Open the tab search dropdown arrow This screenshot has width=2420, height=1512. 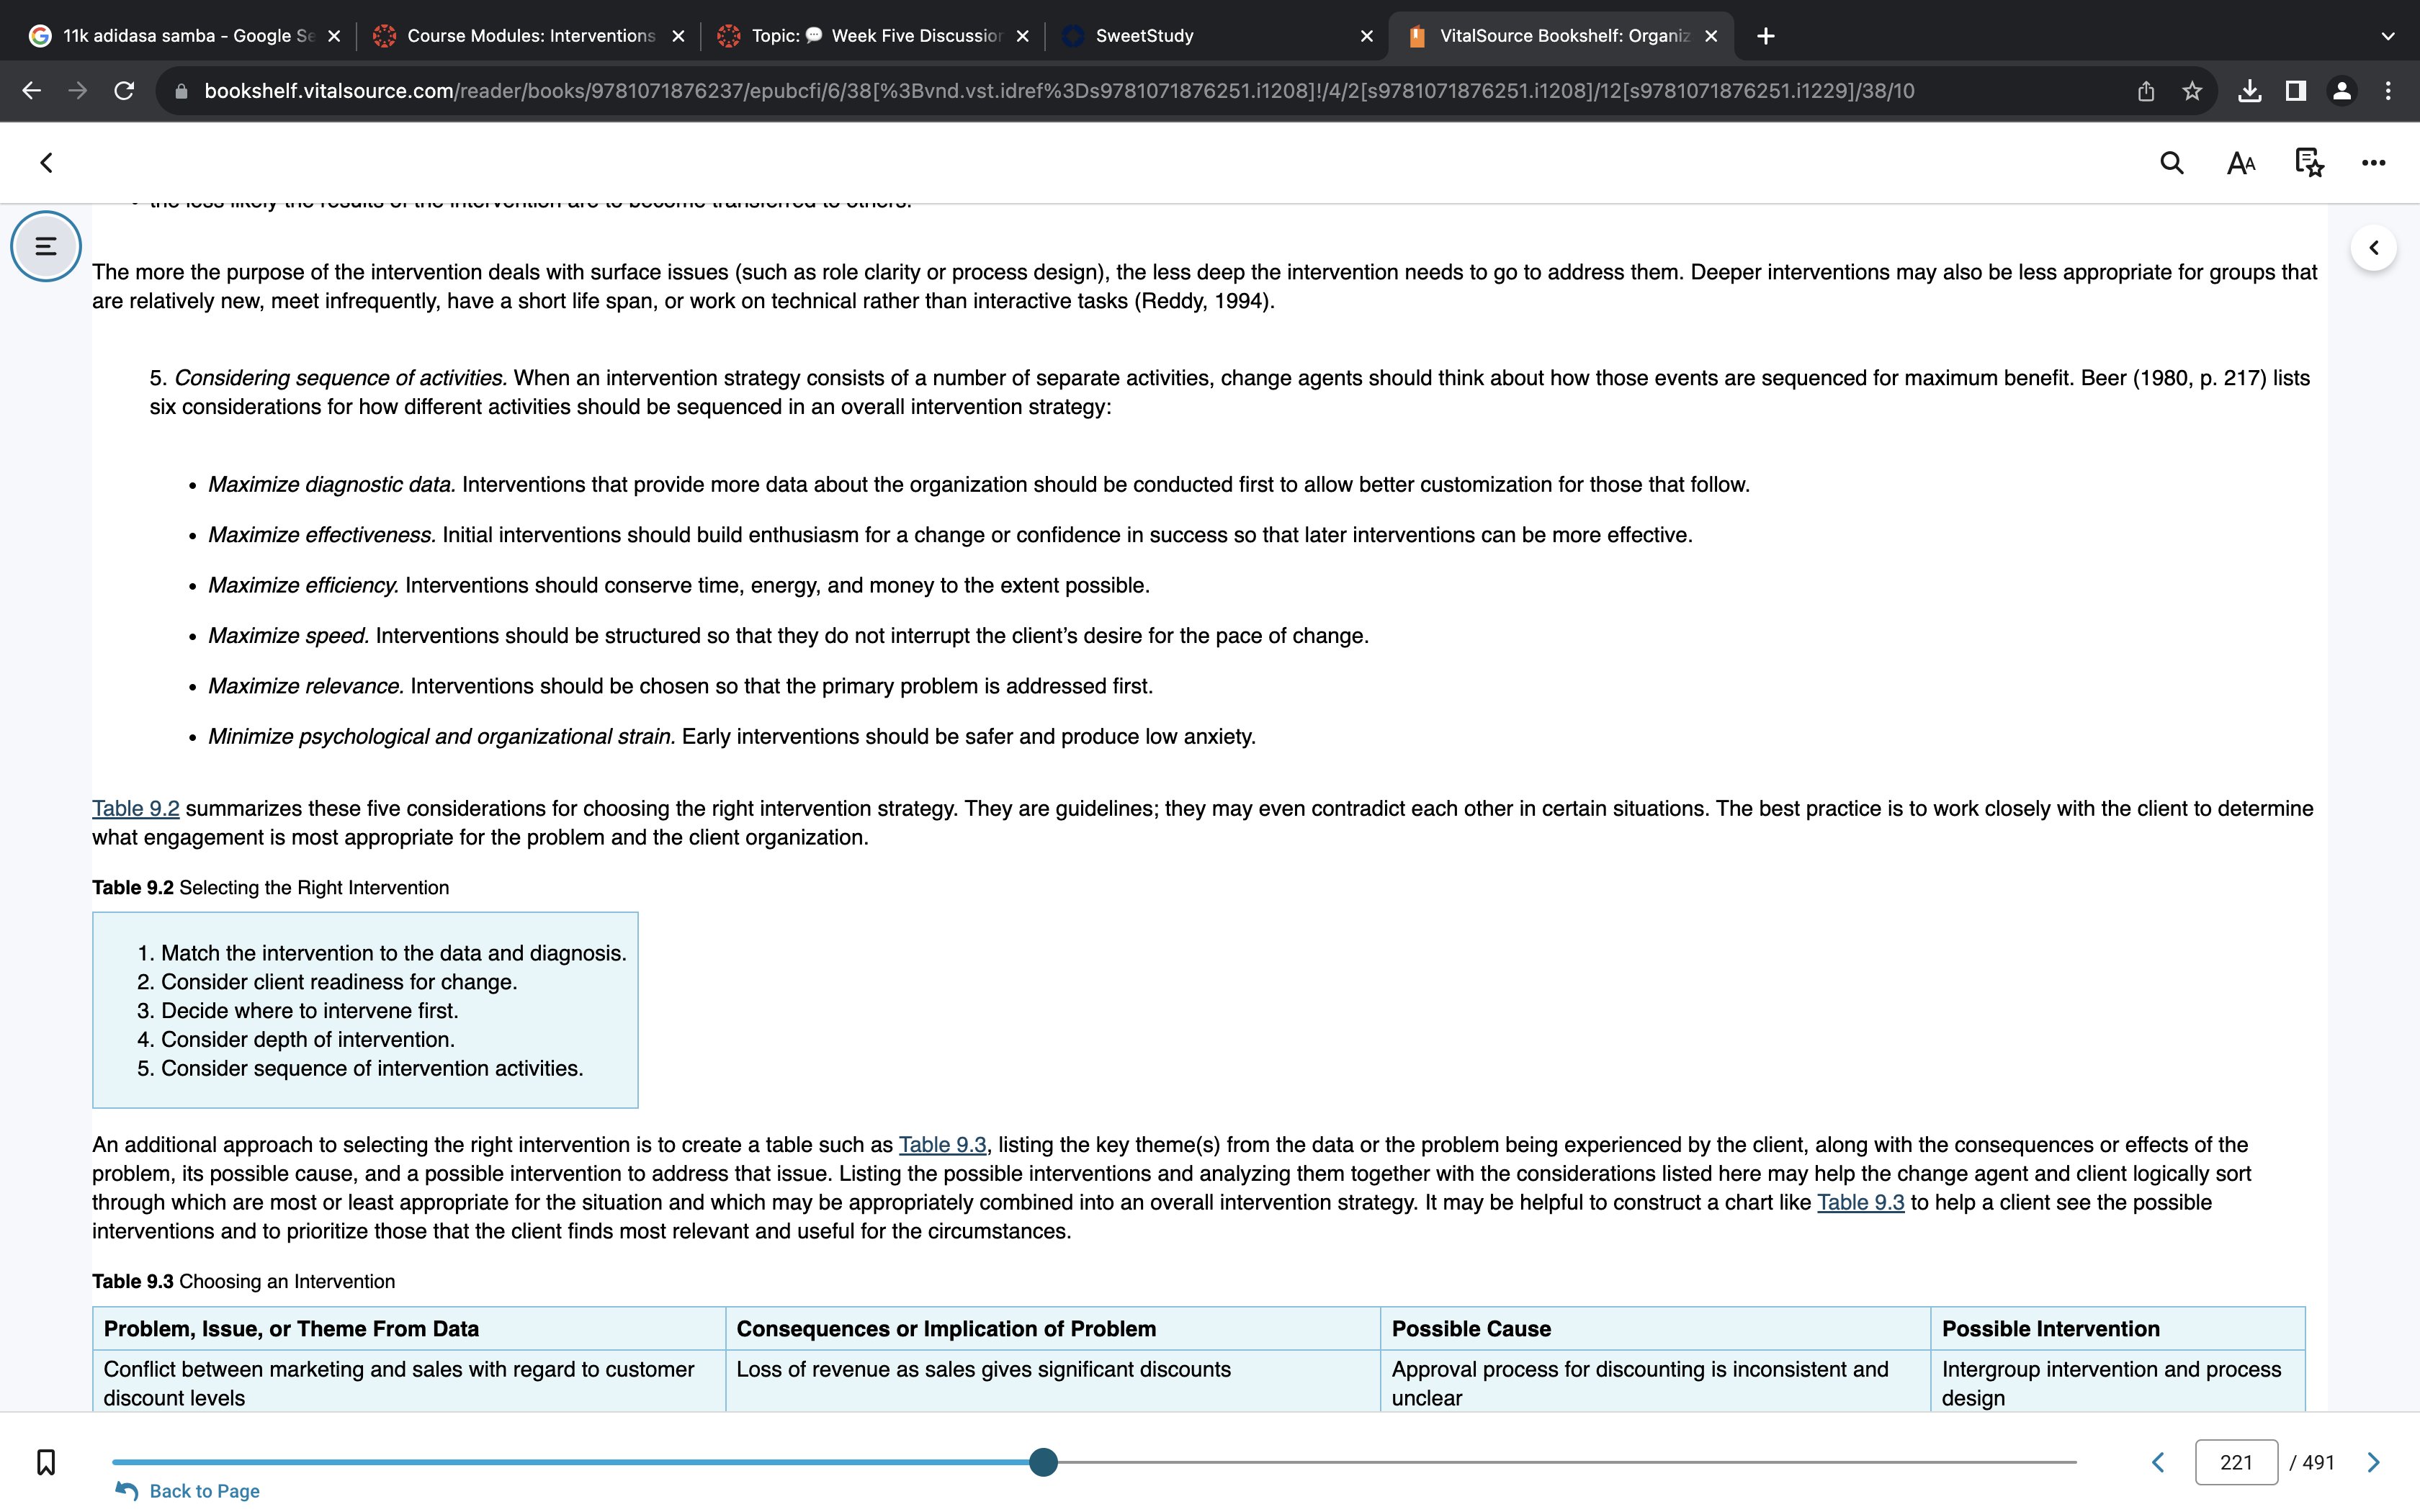[x=2388, y=36]
